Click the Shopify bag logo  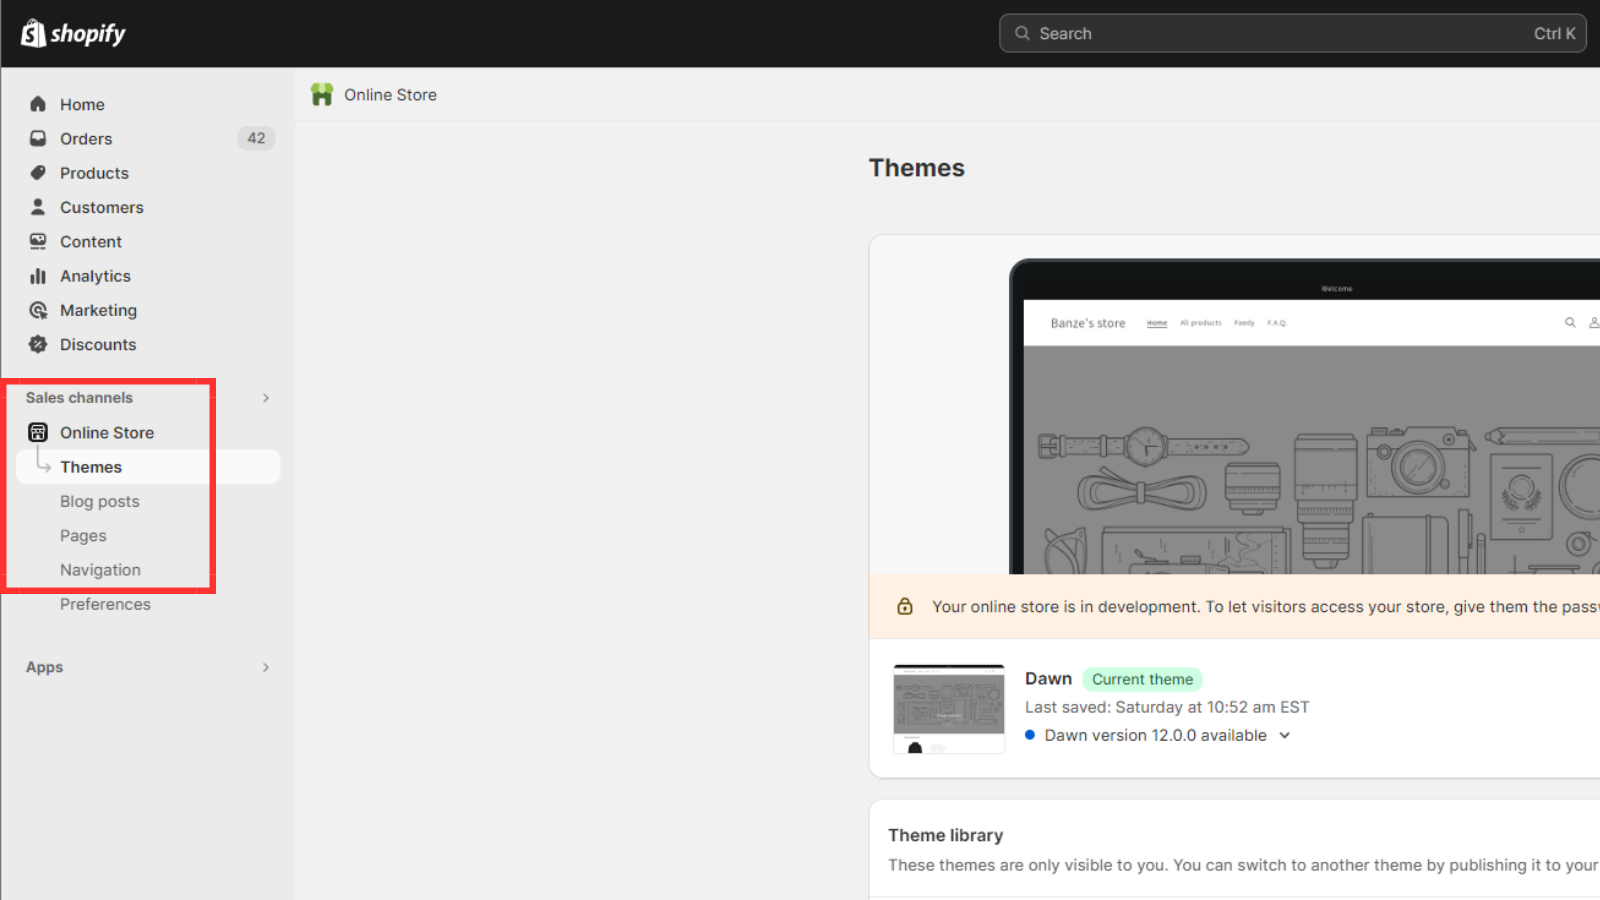tap(34, 33)
